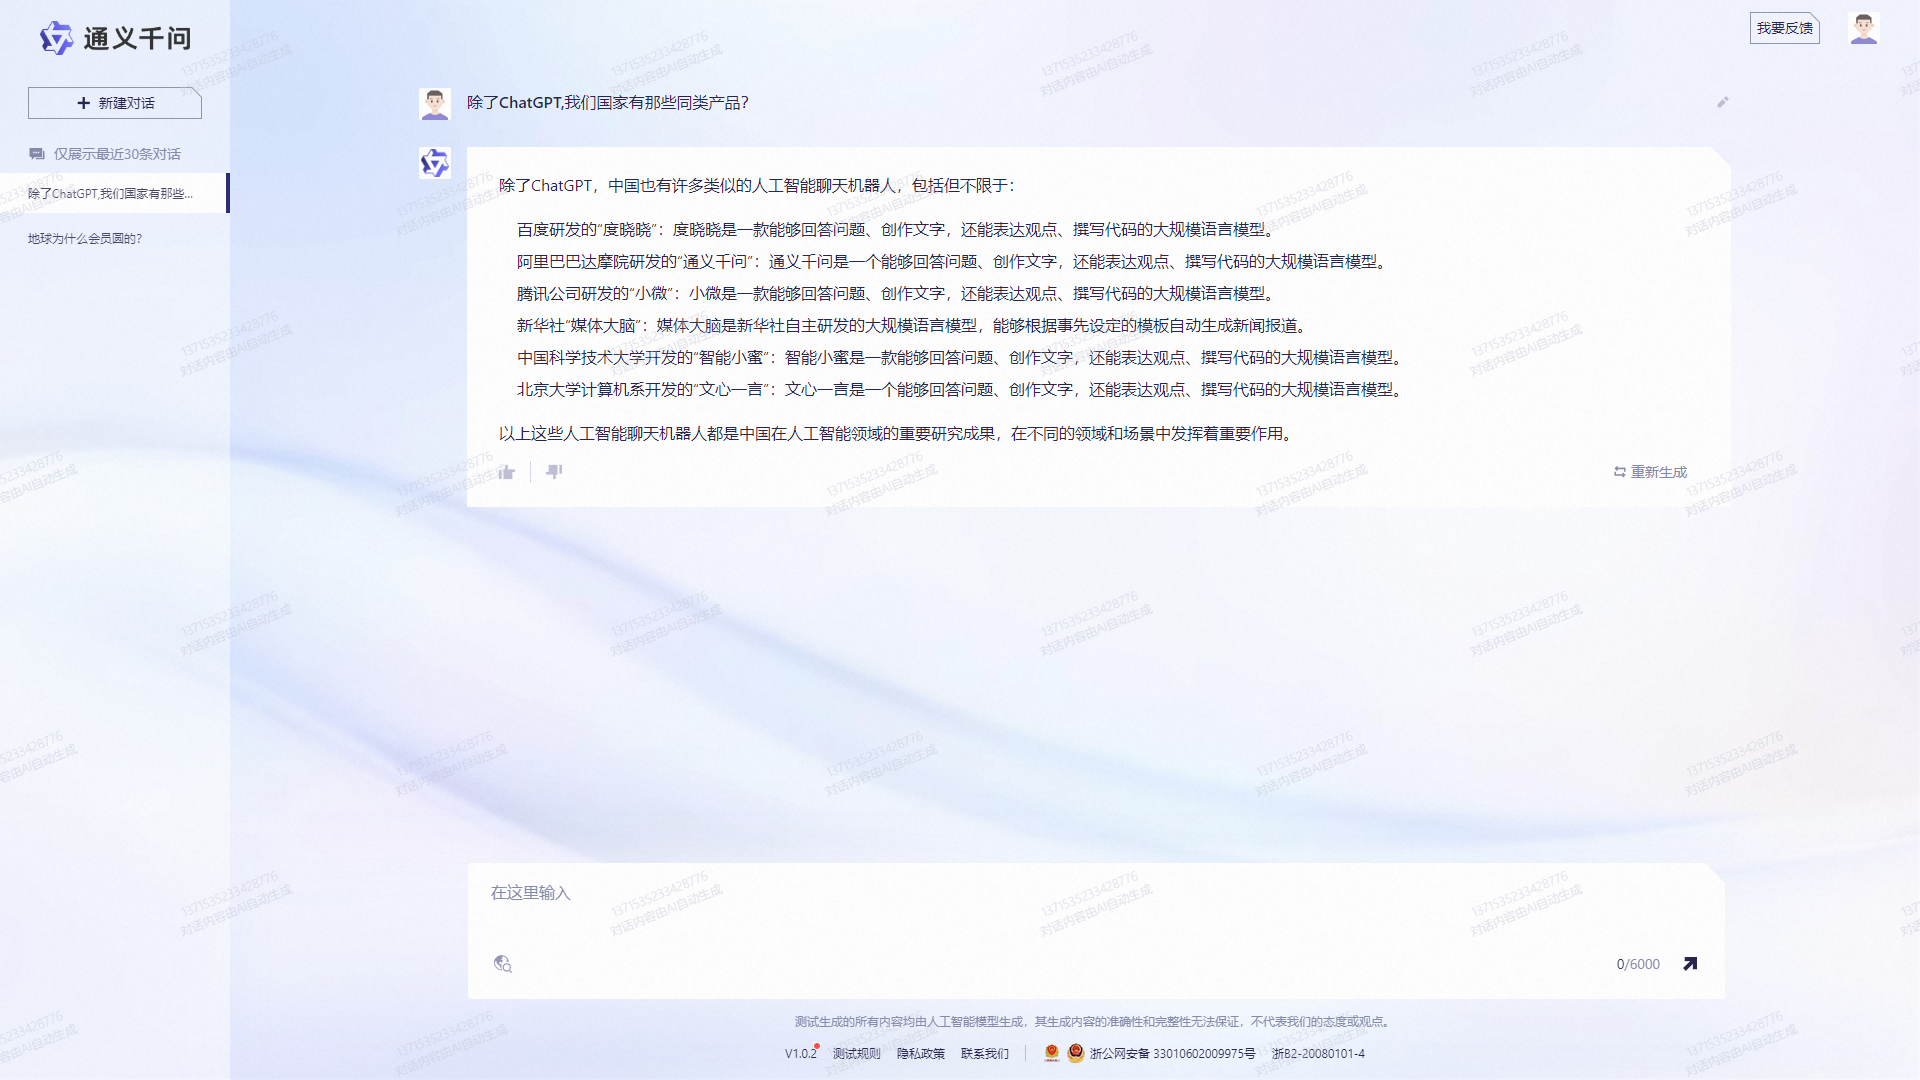Click the first red emblem badge in the footer
This screenshot has height=1080, width=1920.
pos(1051,1053)
